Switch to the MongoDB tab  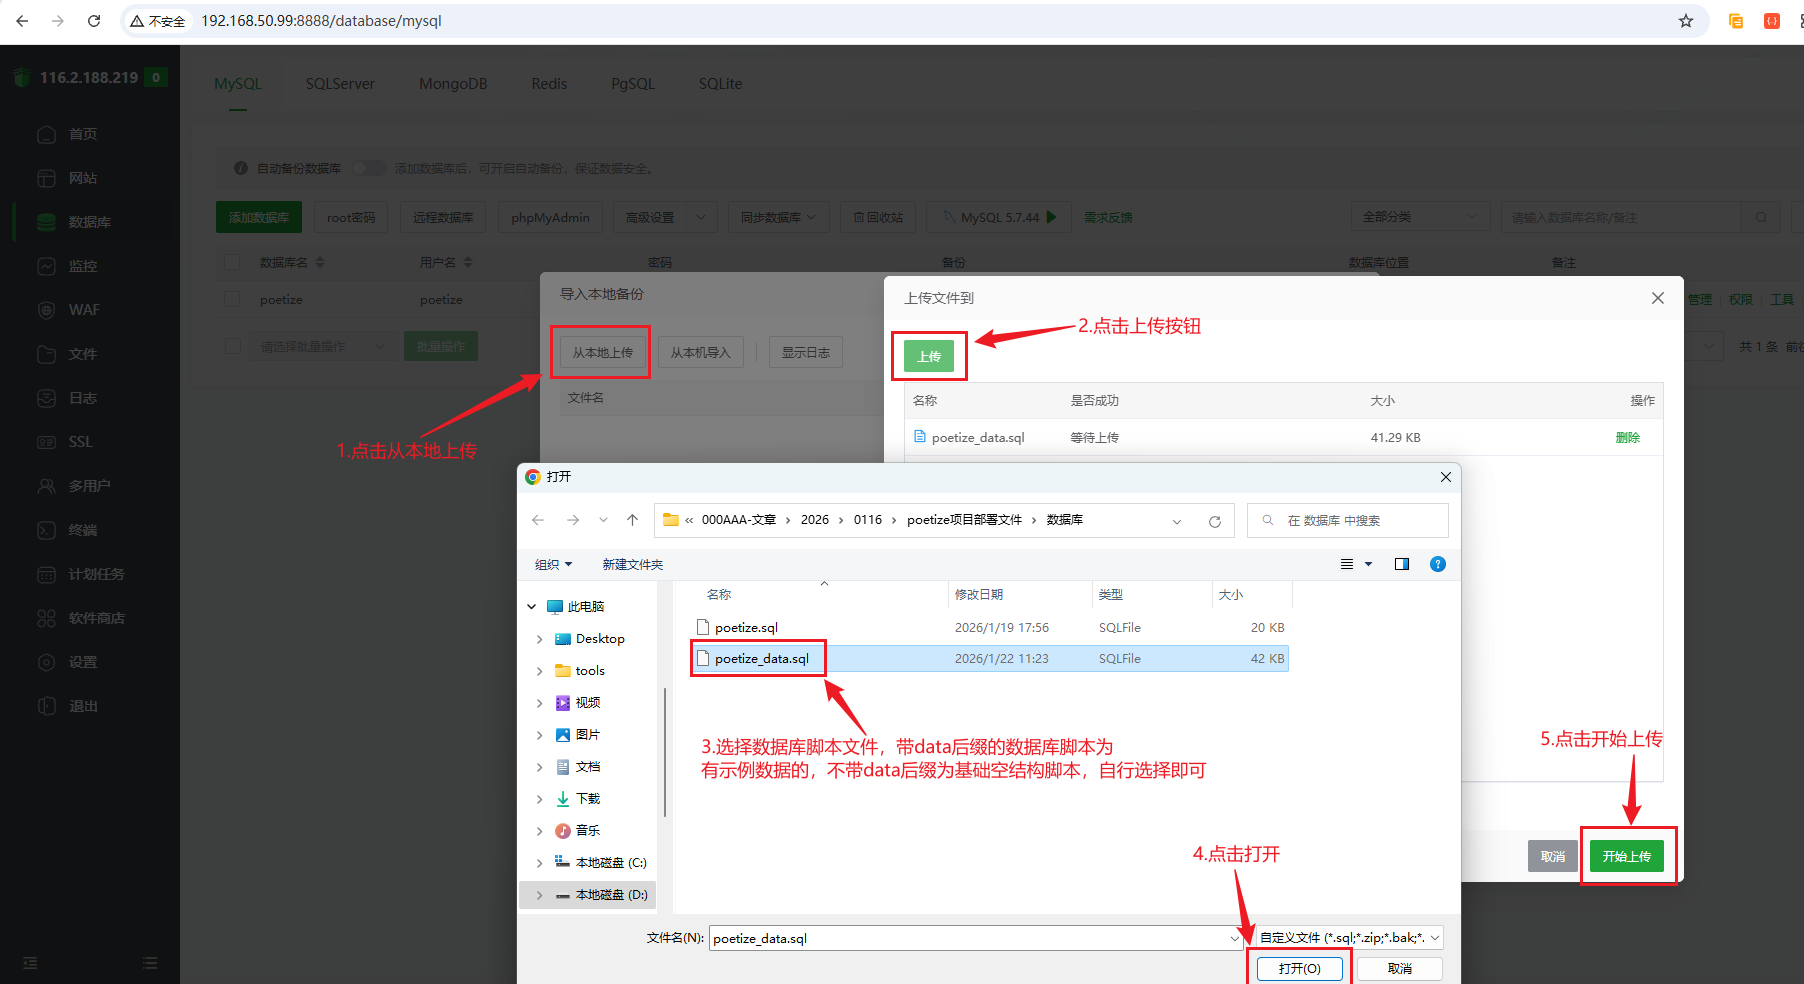[453, 84]
